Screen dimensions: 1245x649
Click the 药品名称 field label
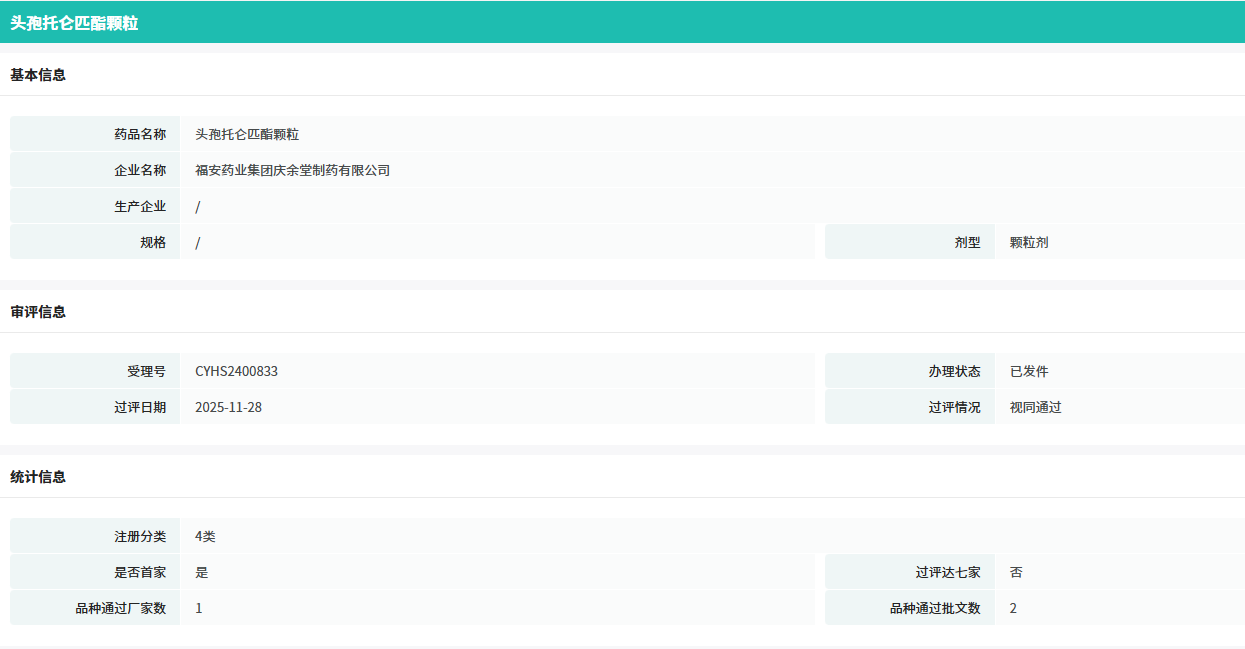140,134
